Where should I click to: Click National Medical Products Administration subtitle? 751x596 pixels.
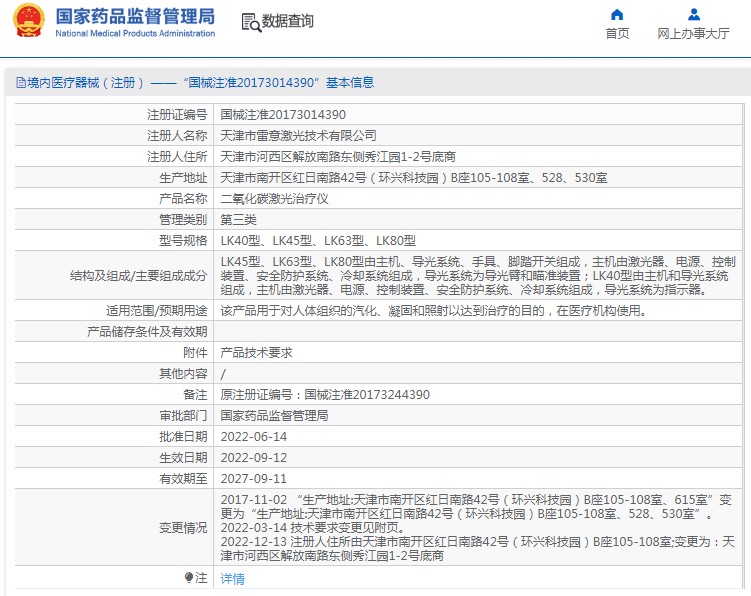pyautogui.click(x=135, y=33)
